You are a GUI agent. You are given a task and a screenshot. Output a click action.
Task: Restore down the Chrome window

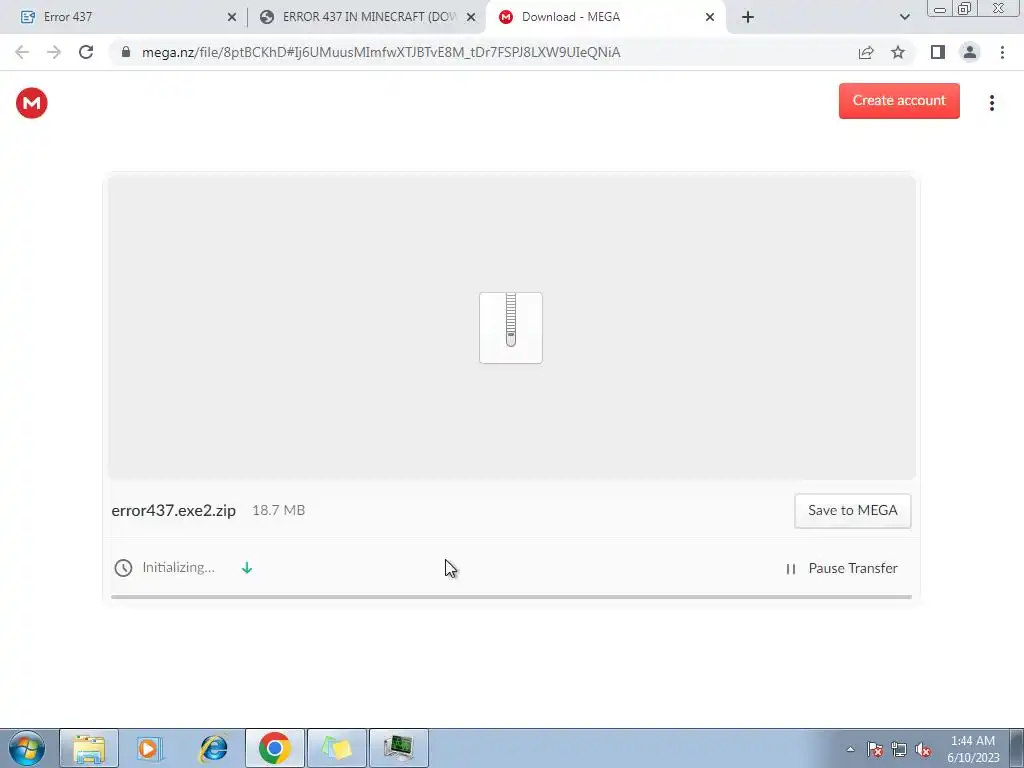pyautogui.click(x=965, y=9)
